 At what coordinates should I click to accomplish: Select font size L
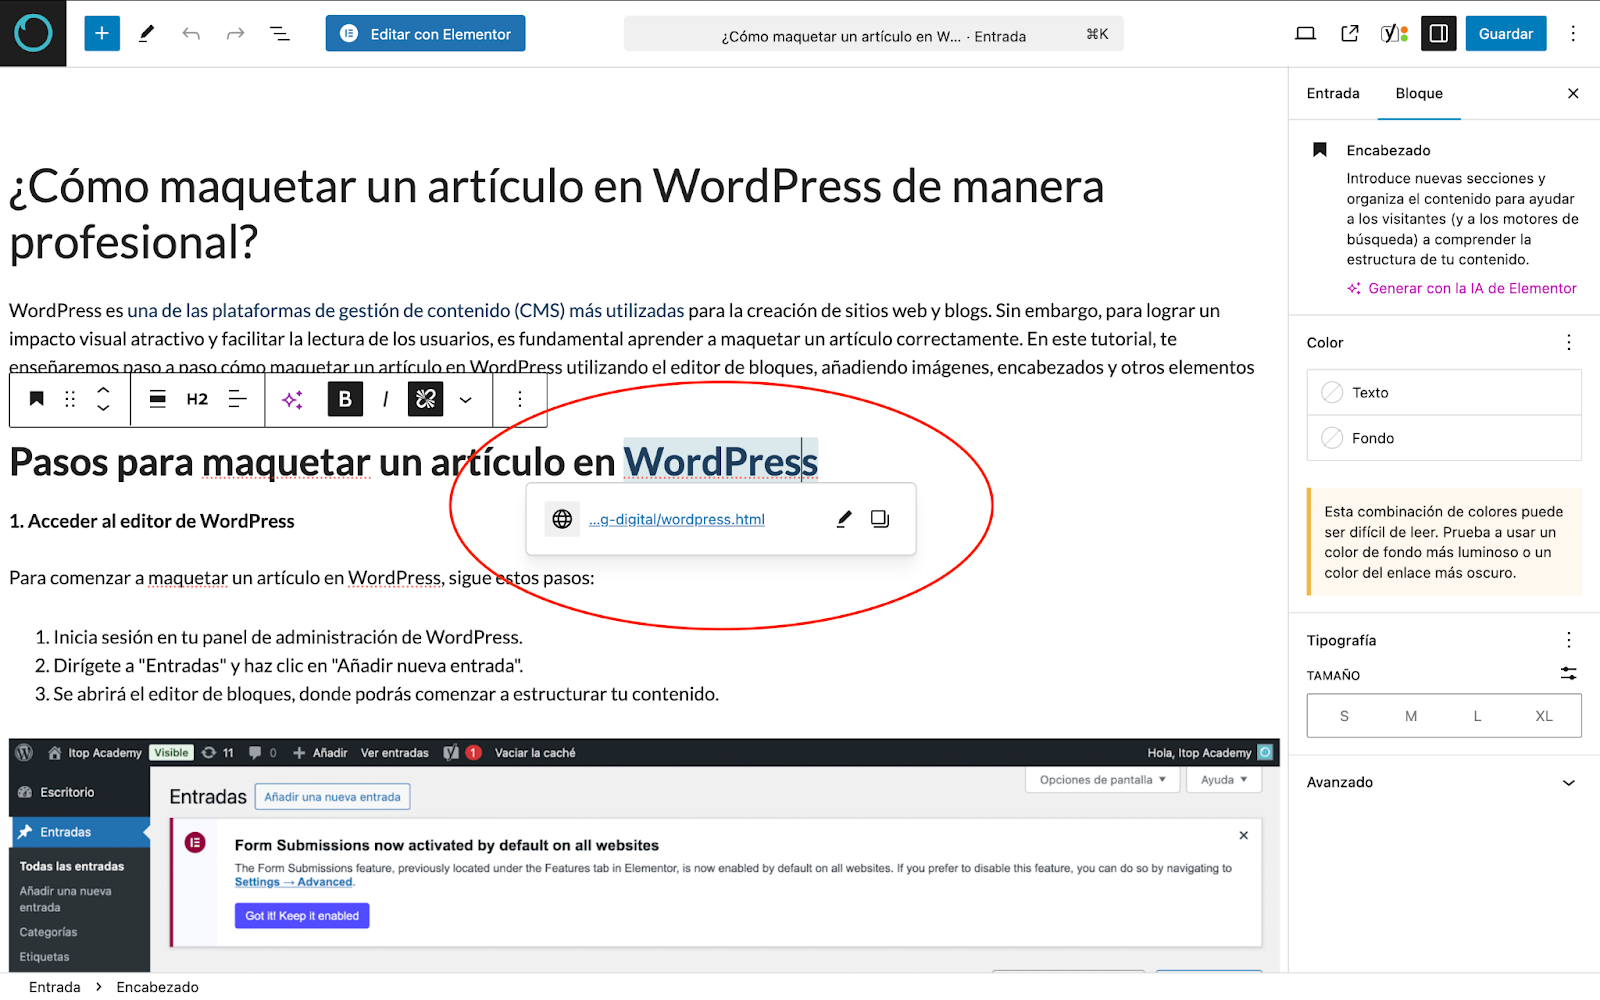[1477, 716]
